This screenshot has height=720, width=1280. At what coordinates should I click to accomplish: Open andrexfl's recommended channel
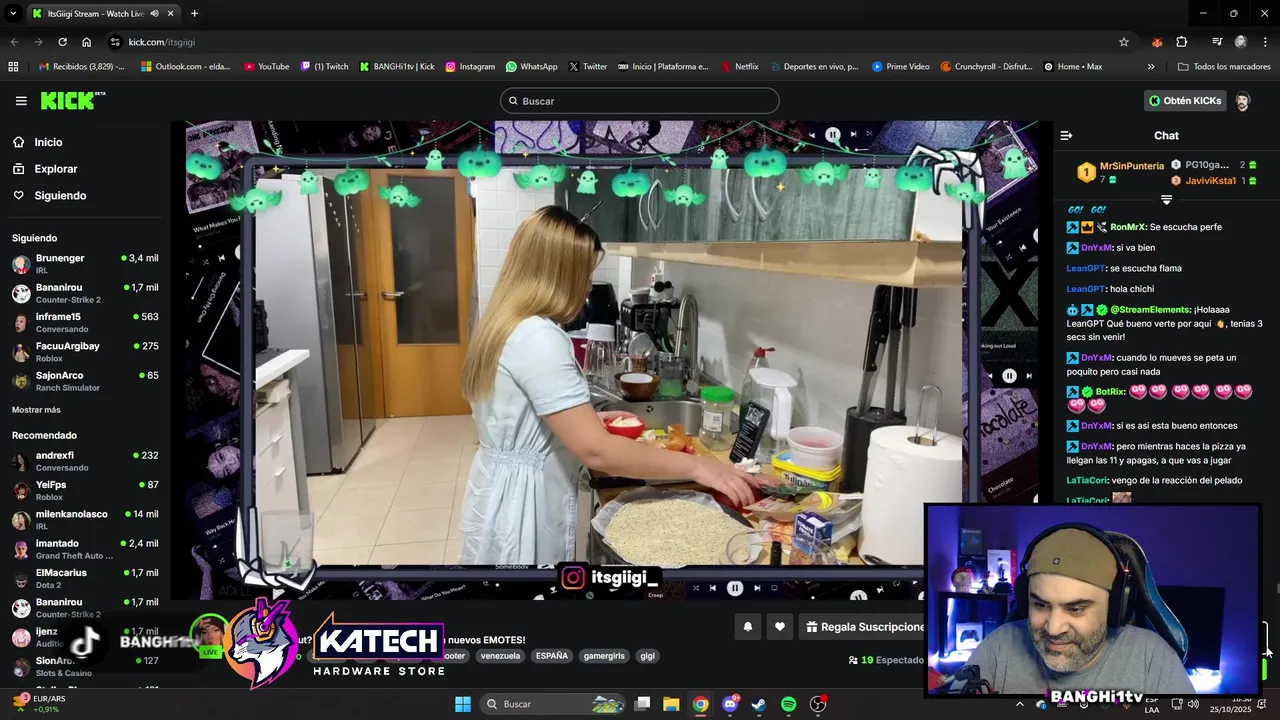click(x=86, y=461)
